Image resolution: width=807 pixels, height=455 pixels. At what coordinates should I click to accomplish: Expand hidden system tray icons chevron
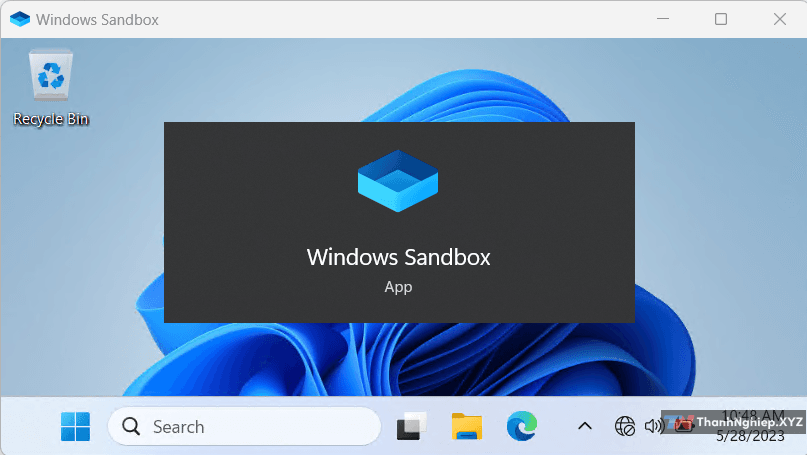click(585, 426)
